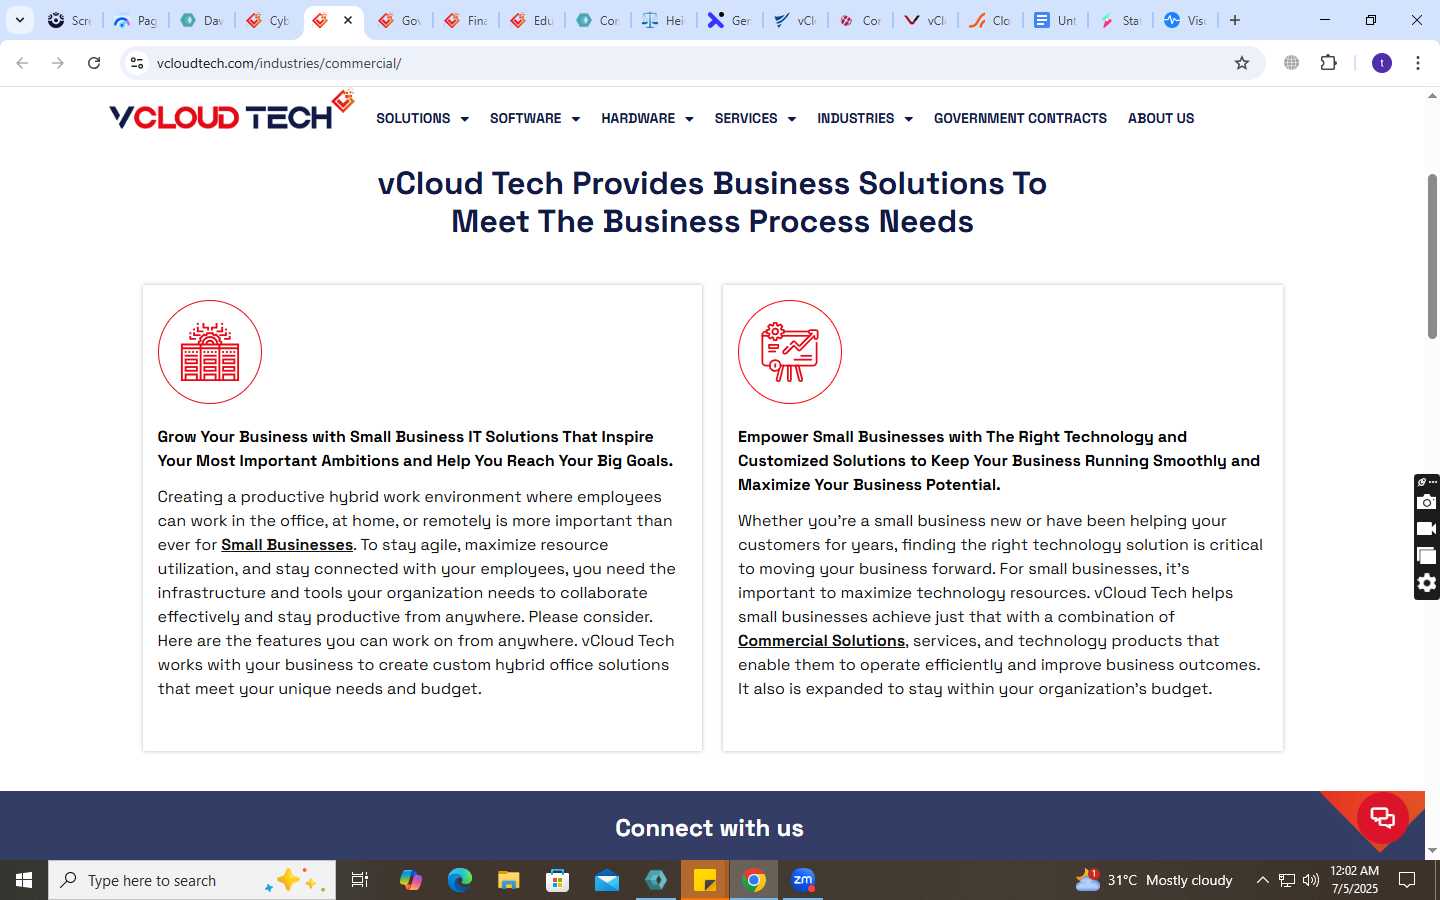
Task: Open the volume control in system tray
Action: pyautogui.click(x=1311, y=880)
